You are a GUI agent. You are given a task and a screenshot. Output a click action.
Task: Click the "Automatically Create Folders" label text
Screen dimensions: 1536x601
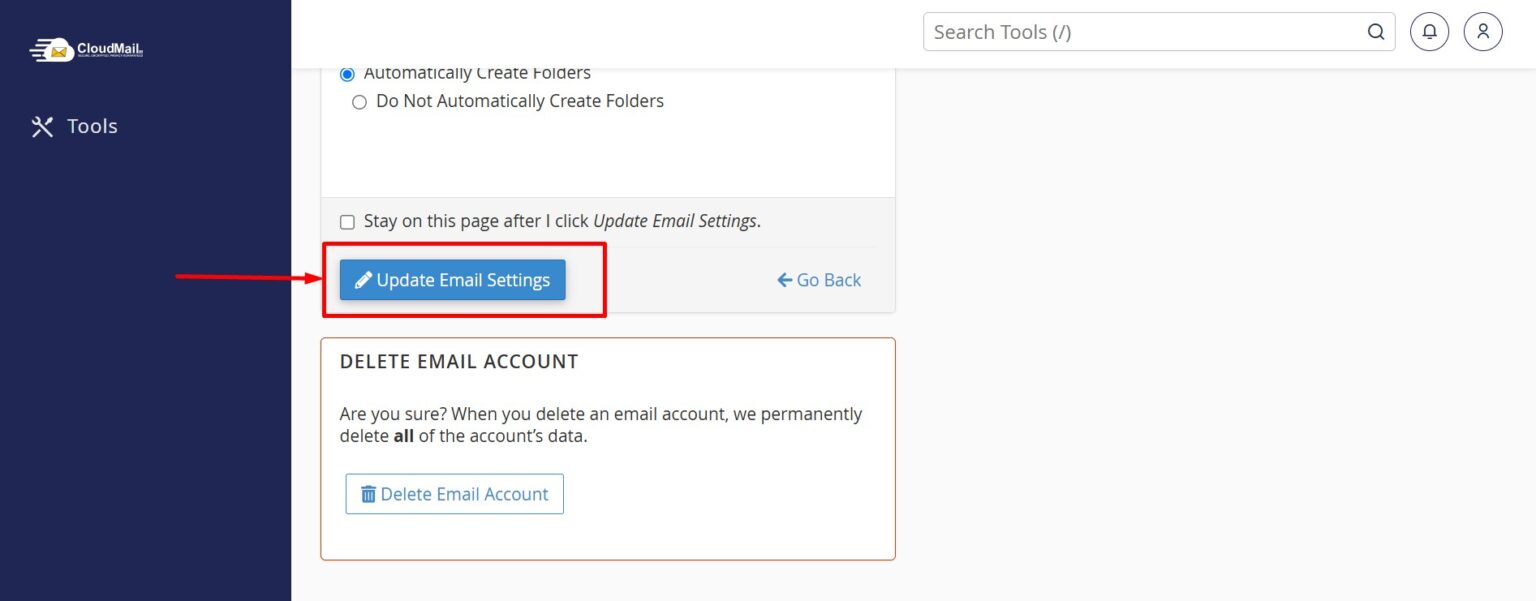click(x=477, y=73)
